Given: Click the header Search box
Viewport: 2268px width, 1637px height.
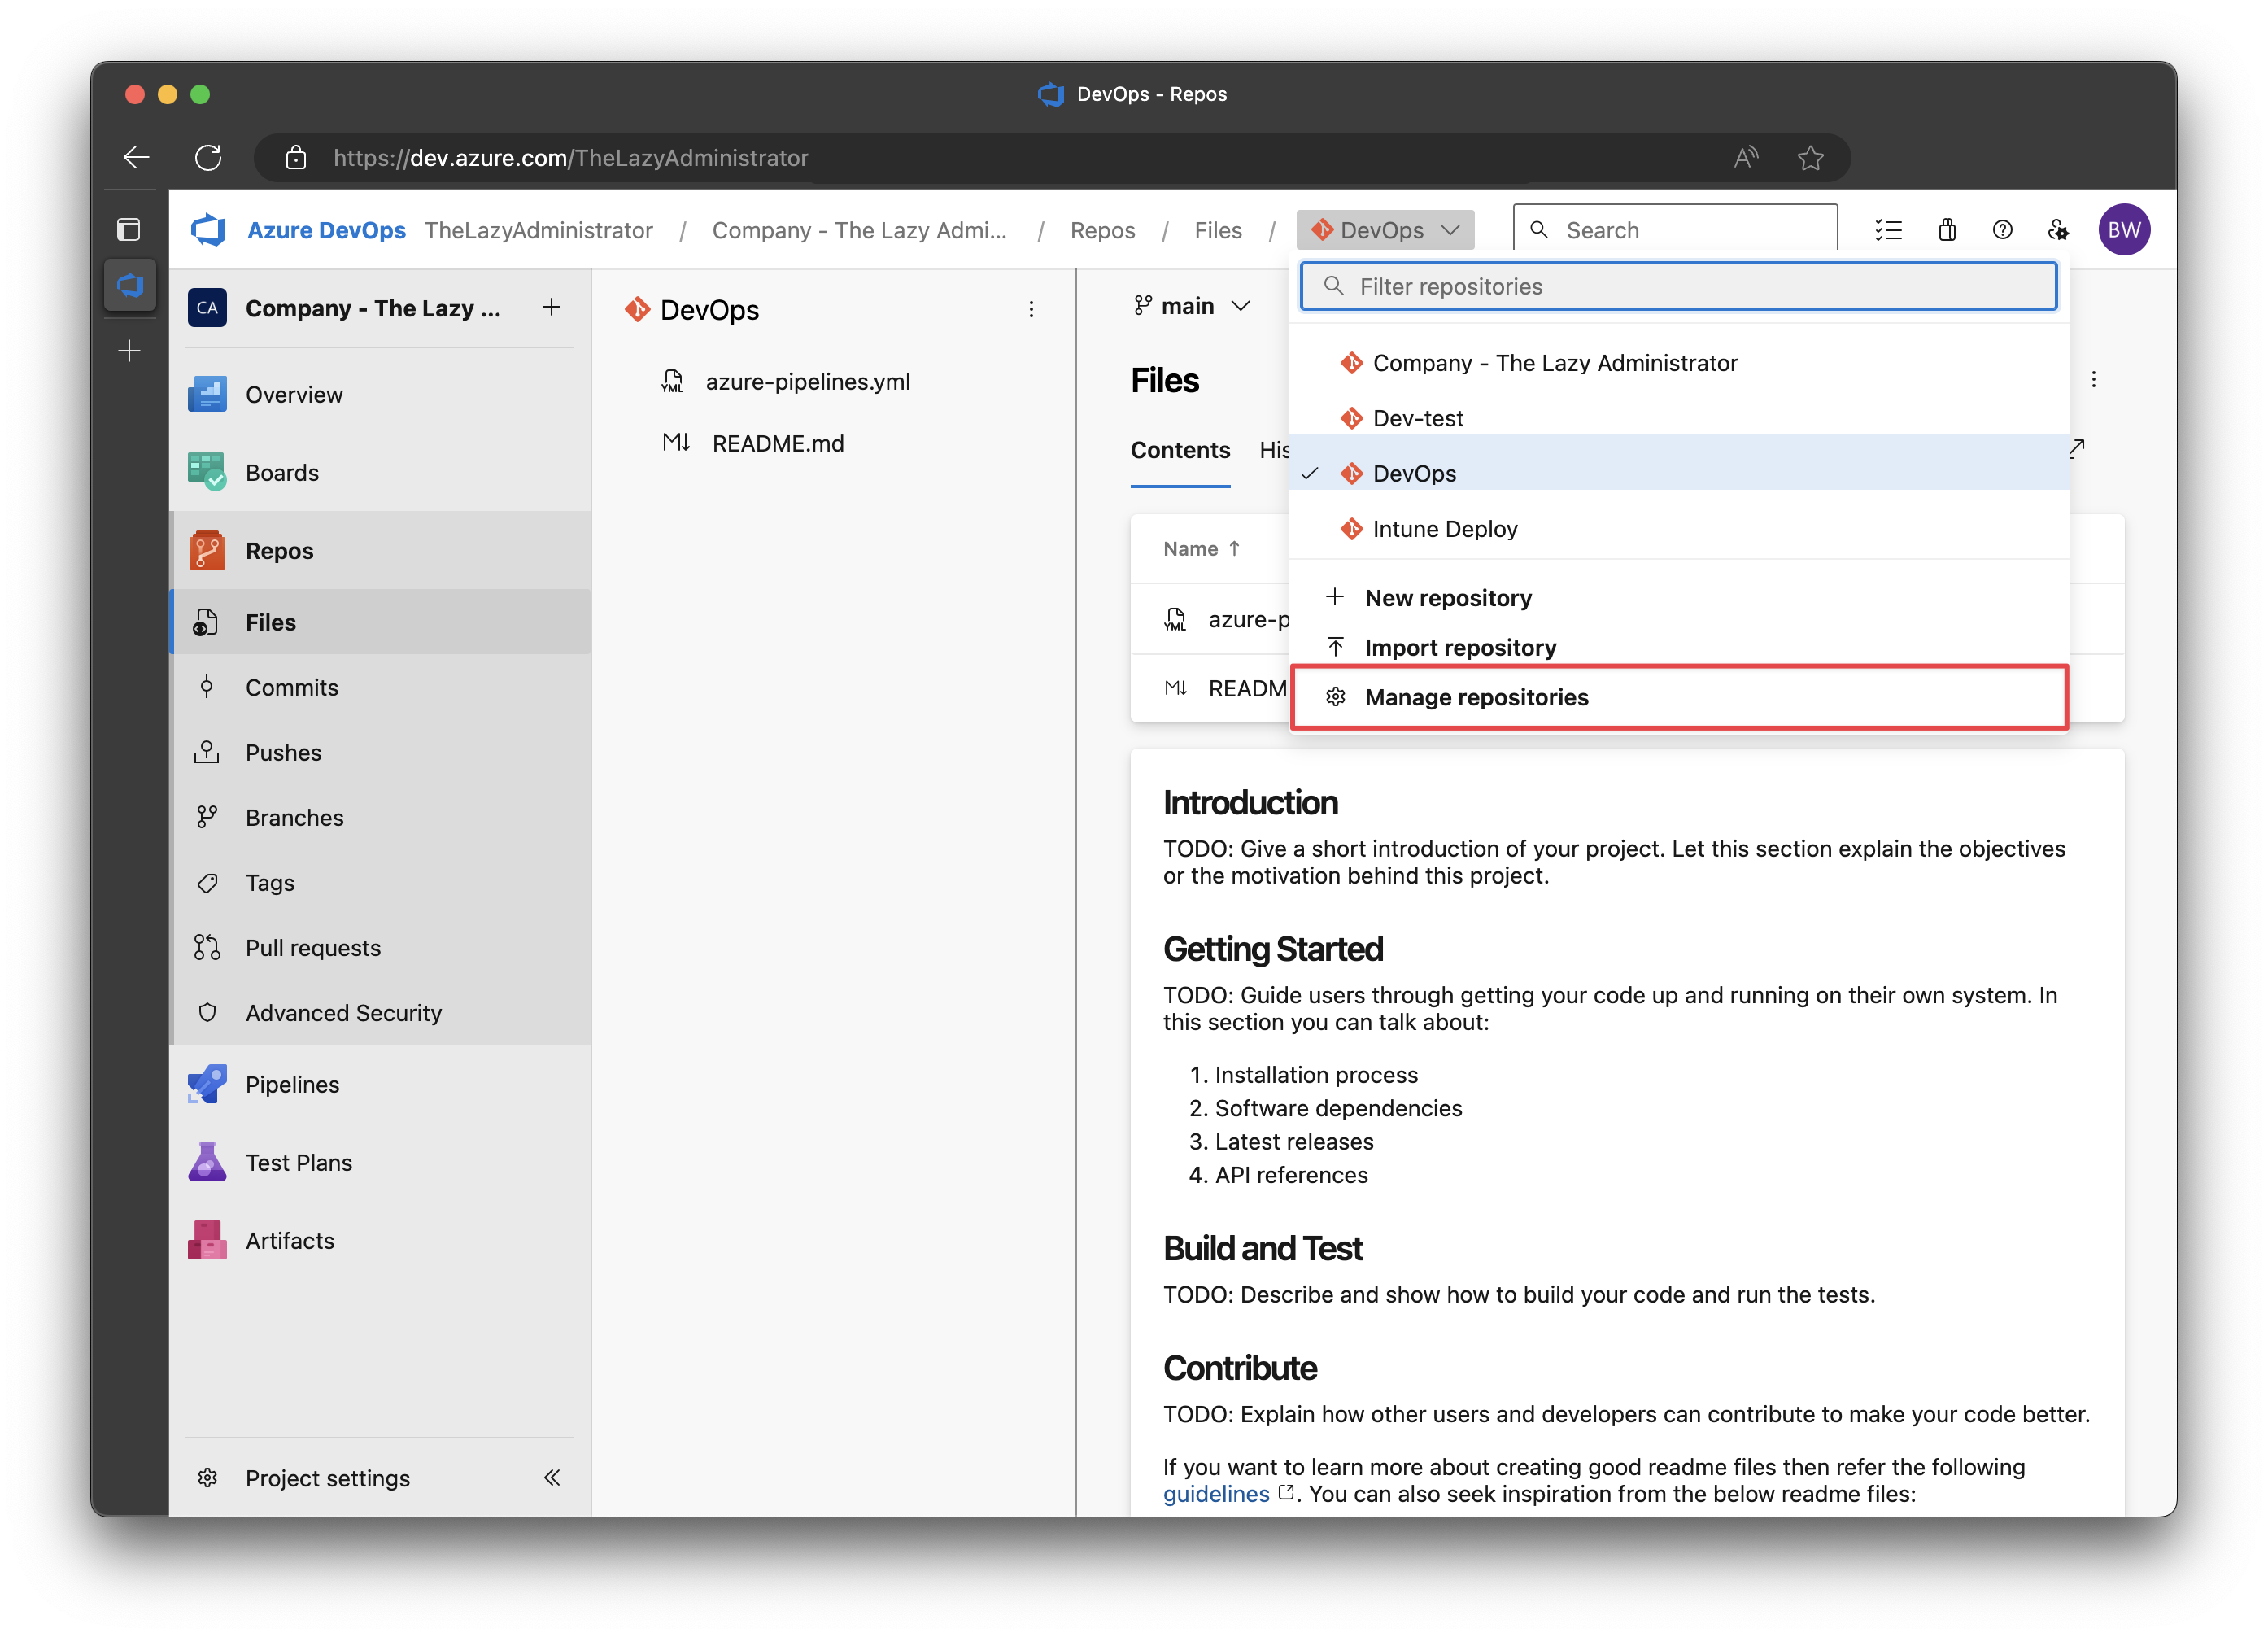Looking at the screenshot, I should coord(1675,230).
